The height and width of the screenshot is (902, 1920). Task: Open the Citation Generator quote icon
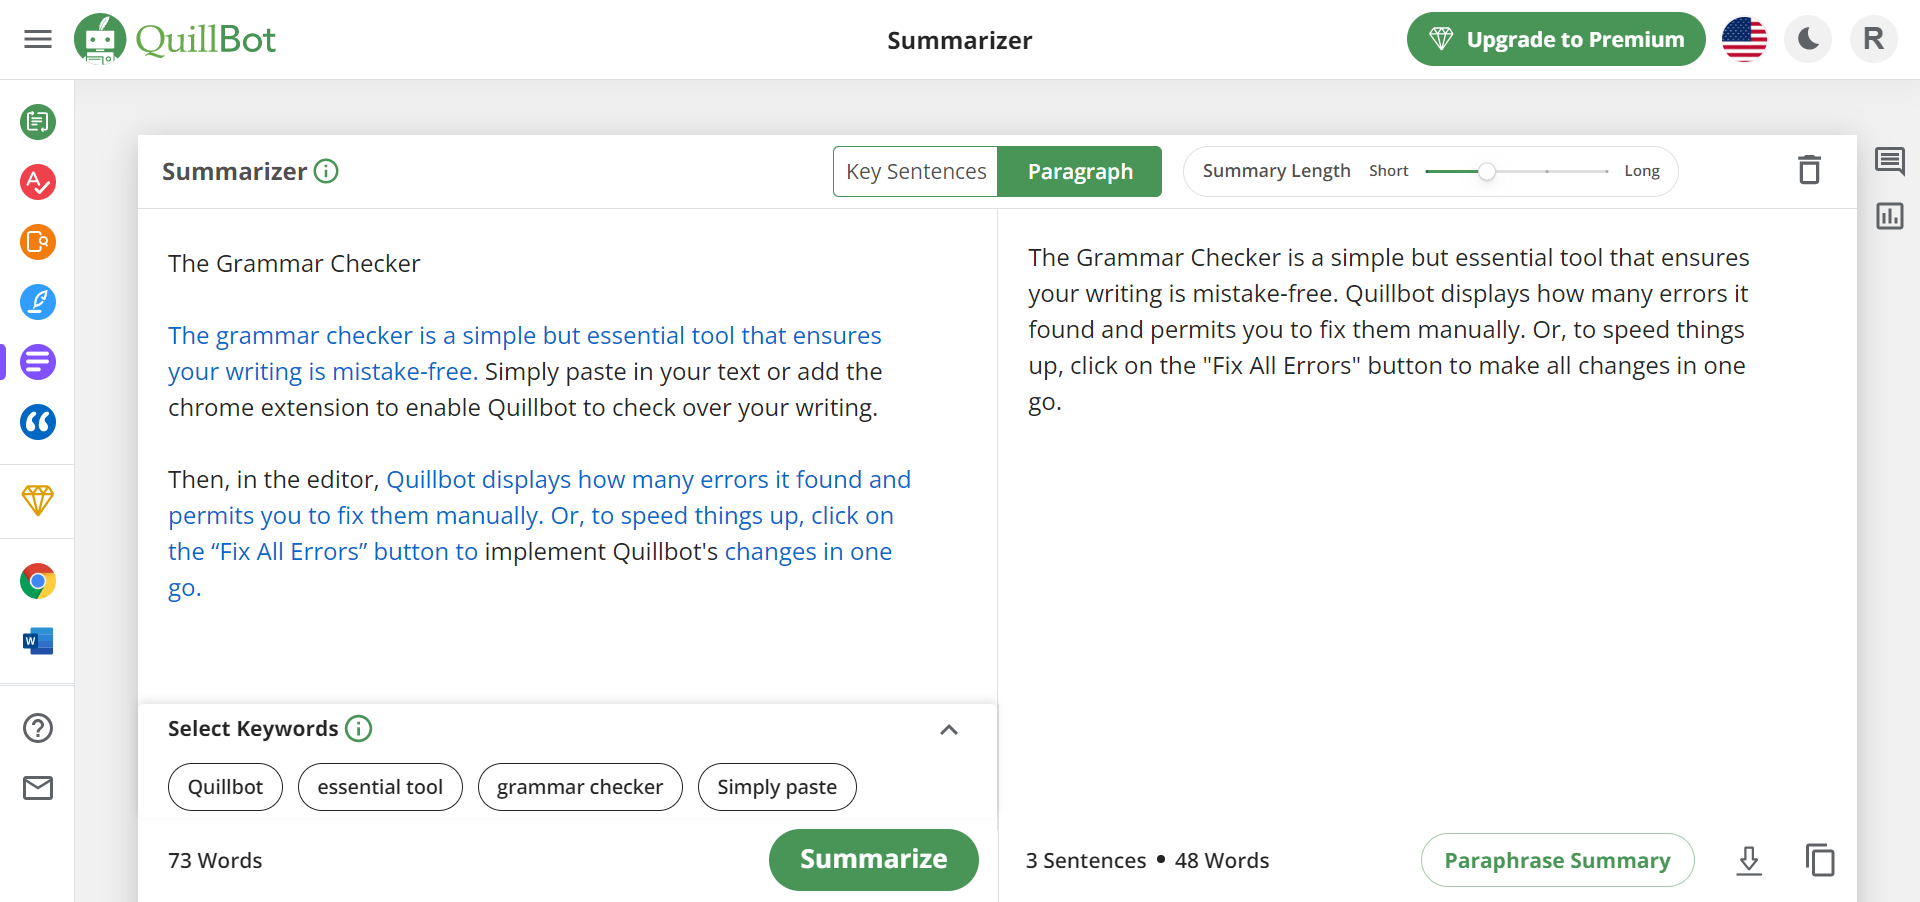[38, 422]
